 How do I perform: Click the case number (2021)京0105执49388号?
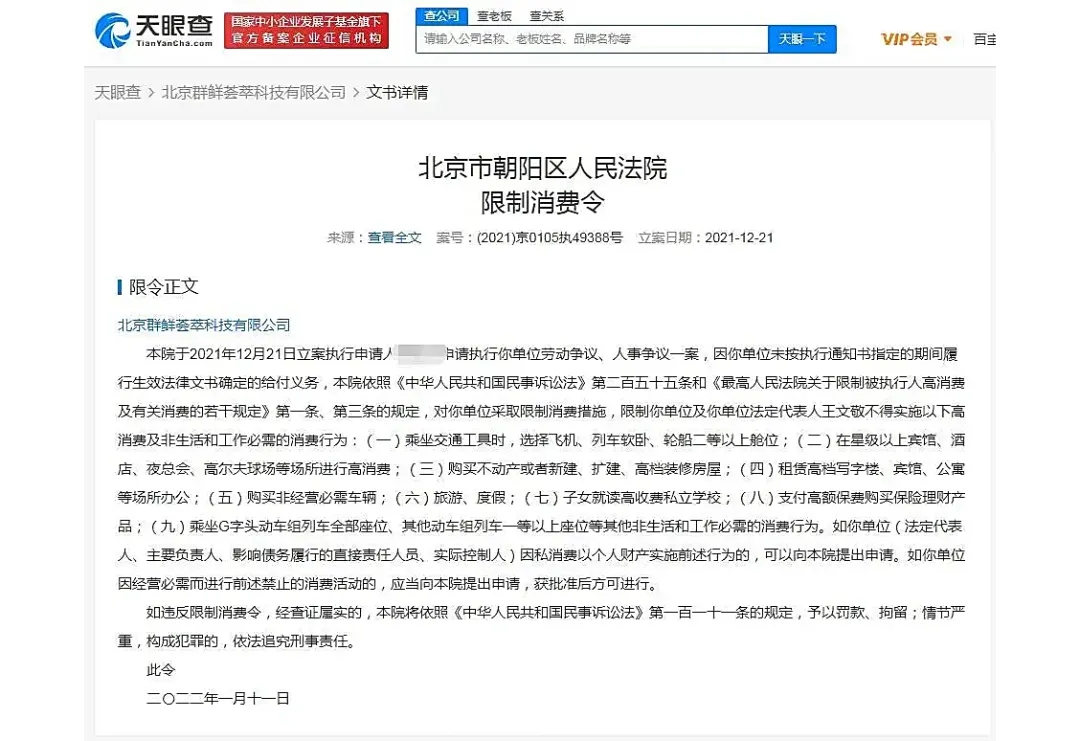click(550, 238)
